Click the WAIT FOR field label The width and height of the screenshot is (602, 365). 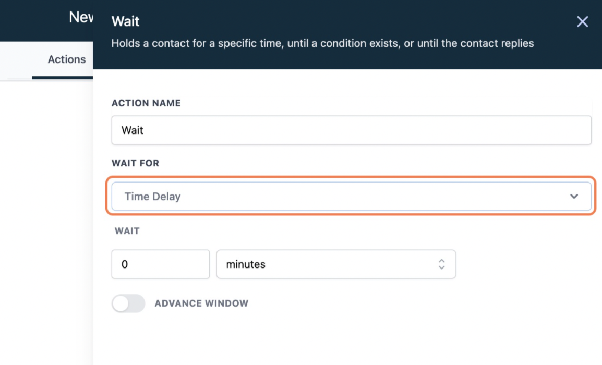135,163
